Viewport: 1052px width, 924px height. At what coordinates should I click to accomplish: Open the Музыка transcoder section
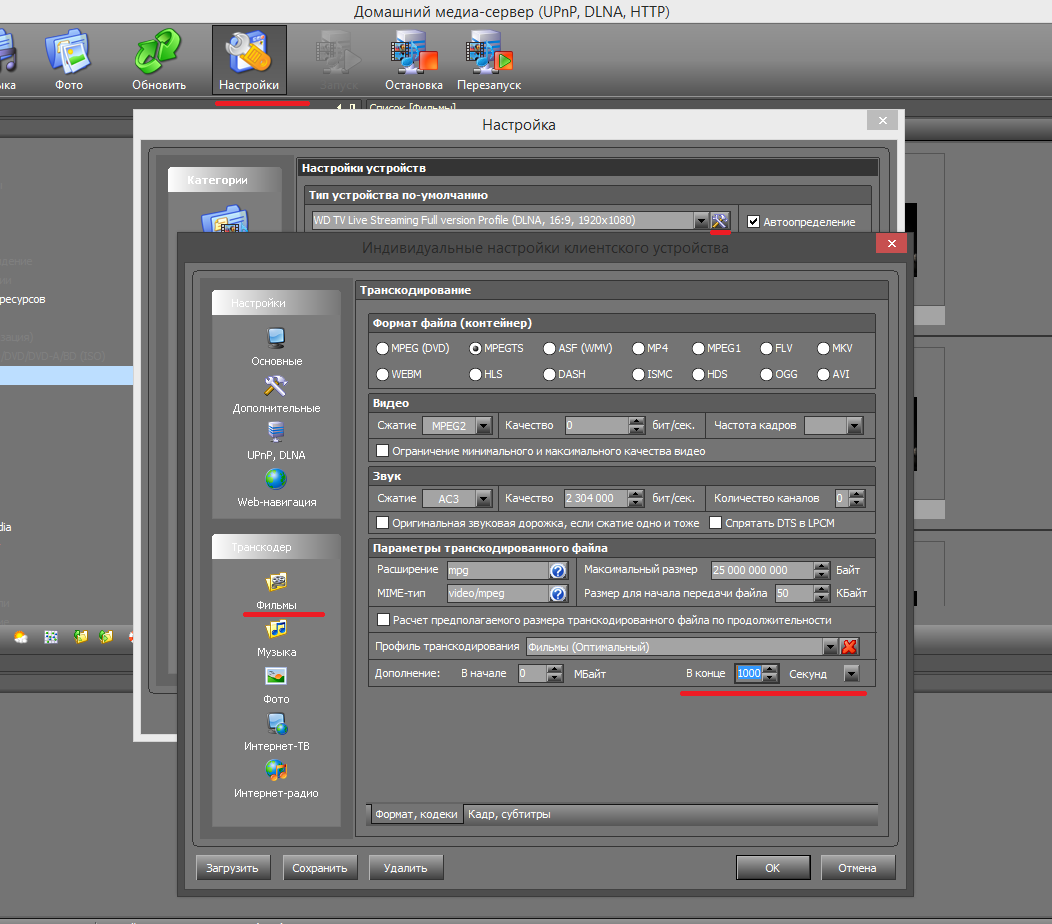tap(276, 637)
